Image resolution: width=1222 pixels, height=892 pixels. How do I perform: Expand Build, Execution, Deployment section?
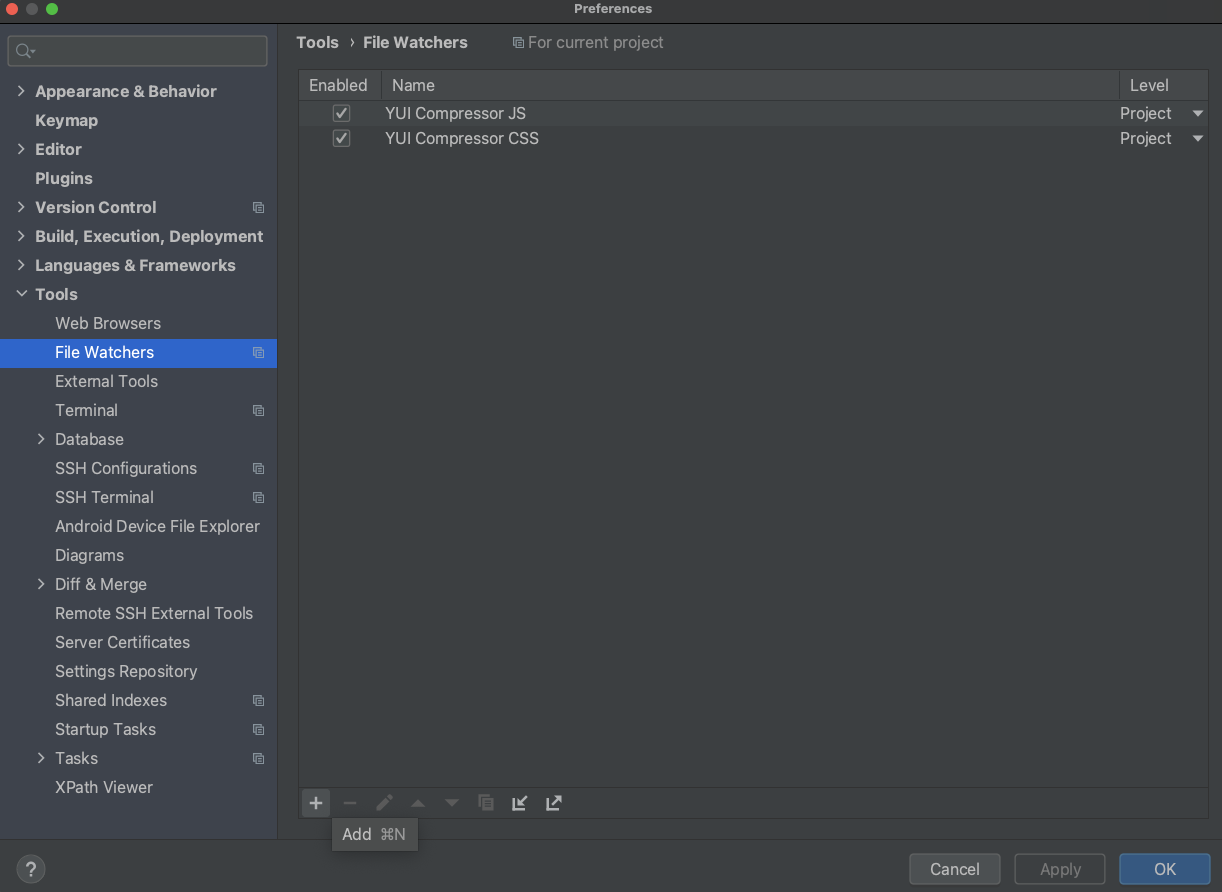(x=21, y=236)
